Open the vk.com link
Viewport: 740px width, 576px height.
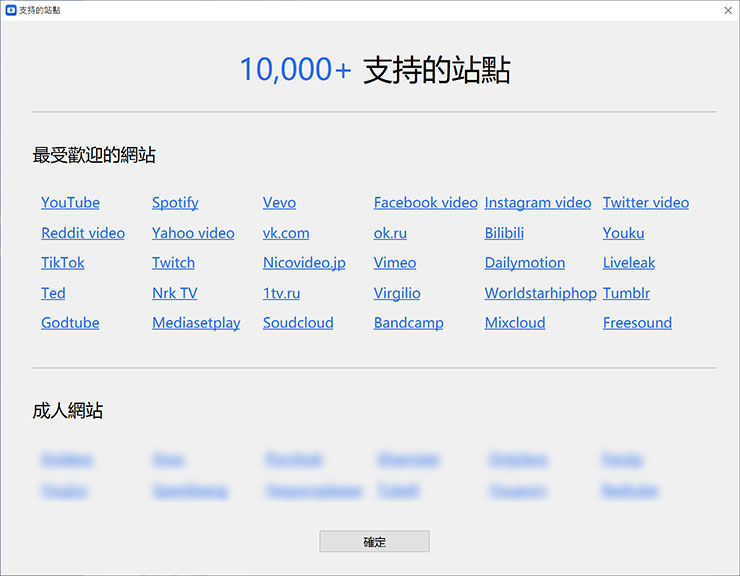[x=286, y=233]
